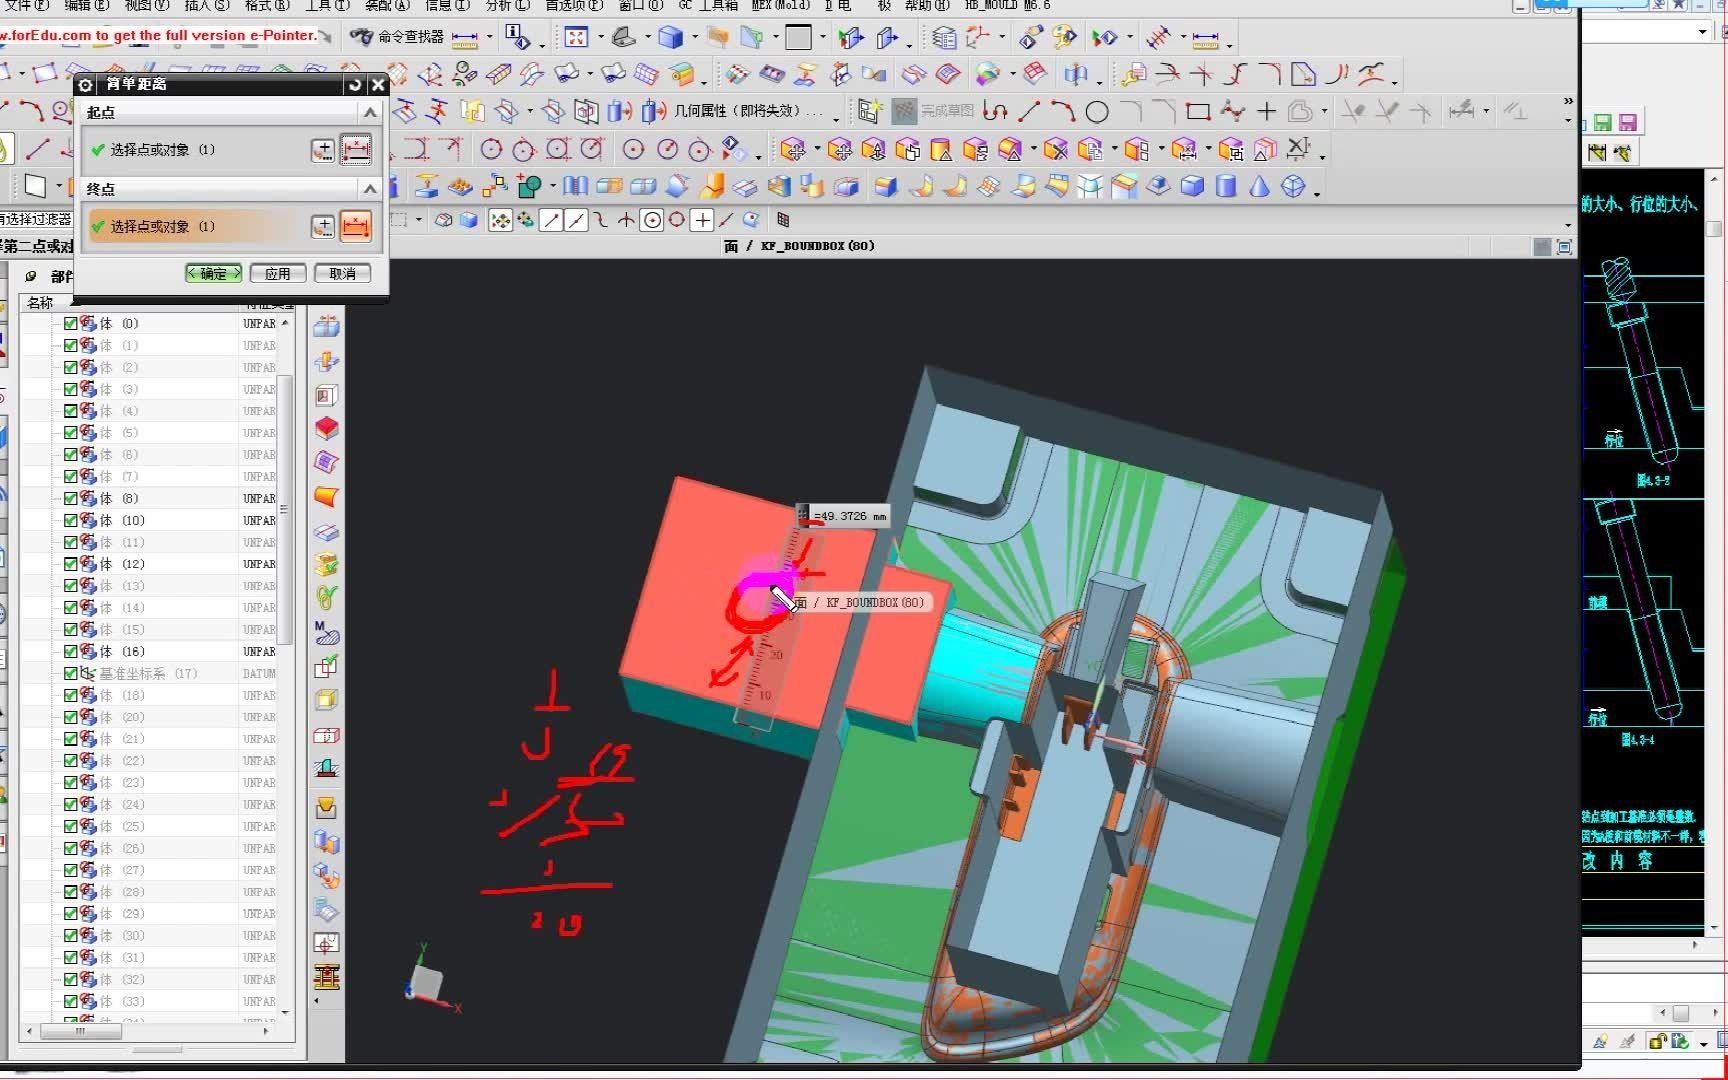Select the wireframe sphere primitive icon
This screenshot has height=1080, width=1728.
(1293, 186)
